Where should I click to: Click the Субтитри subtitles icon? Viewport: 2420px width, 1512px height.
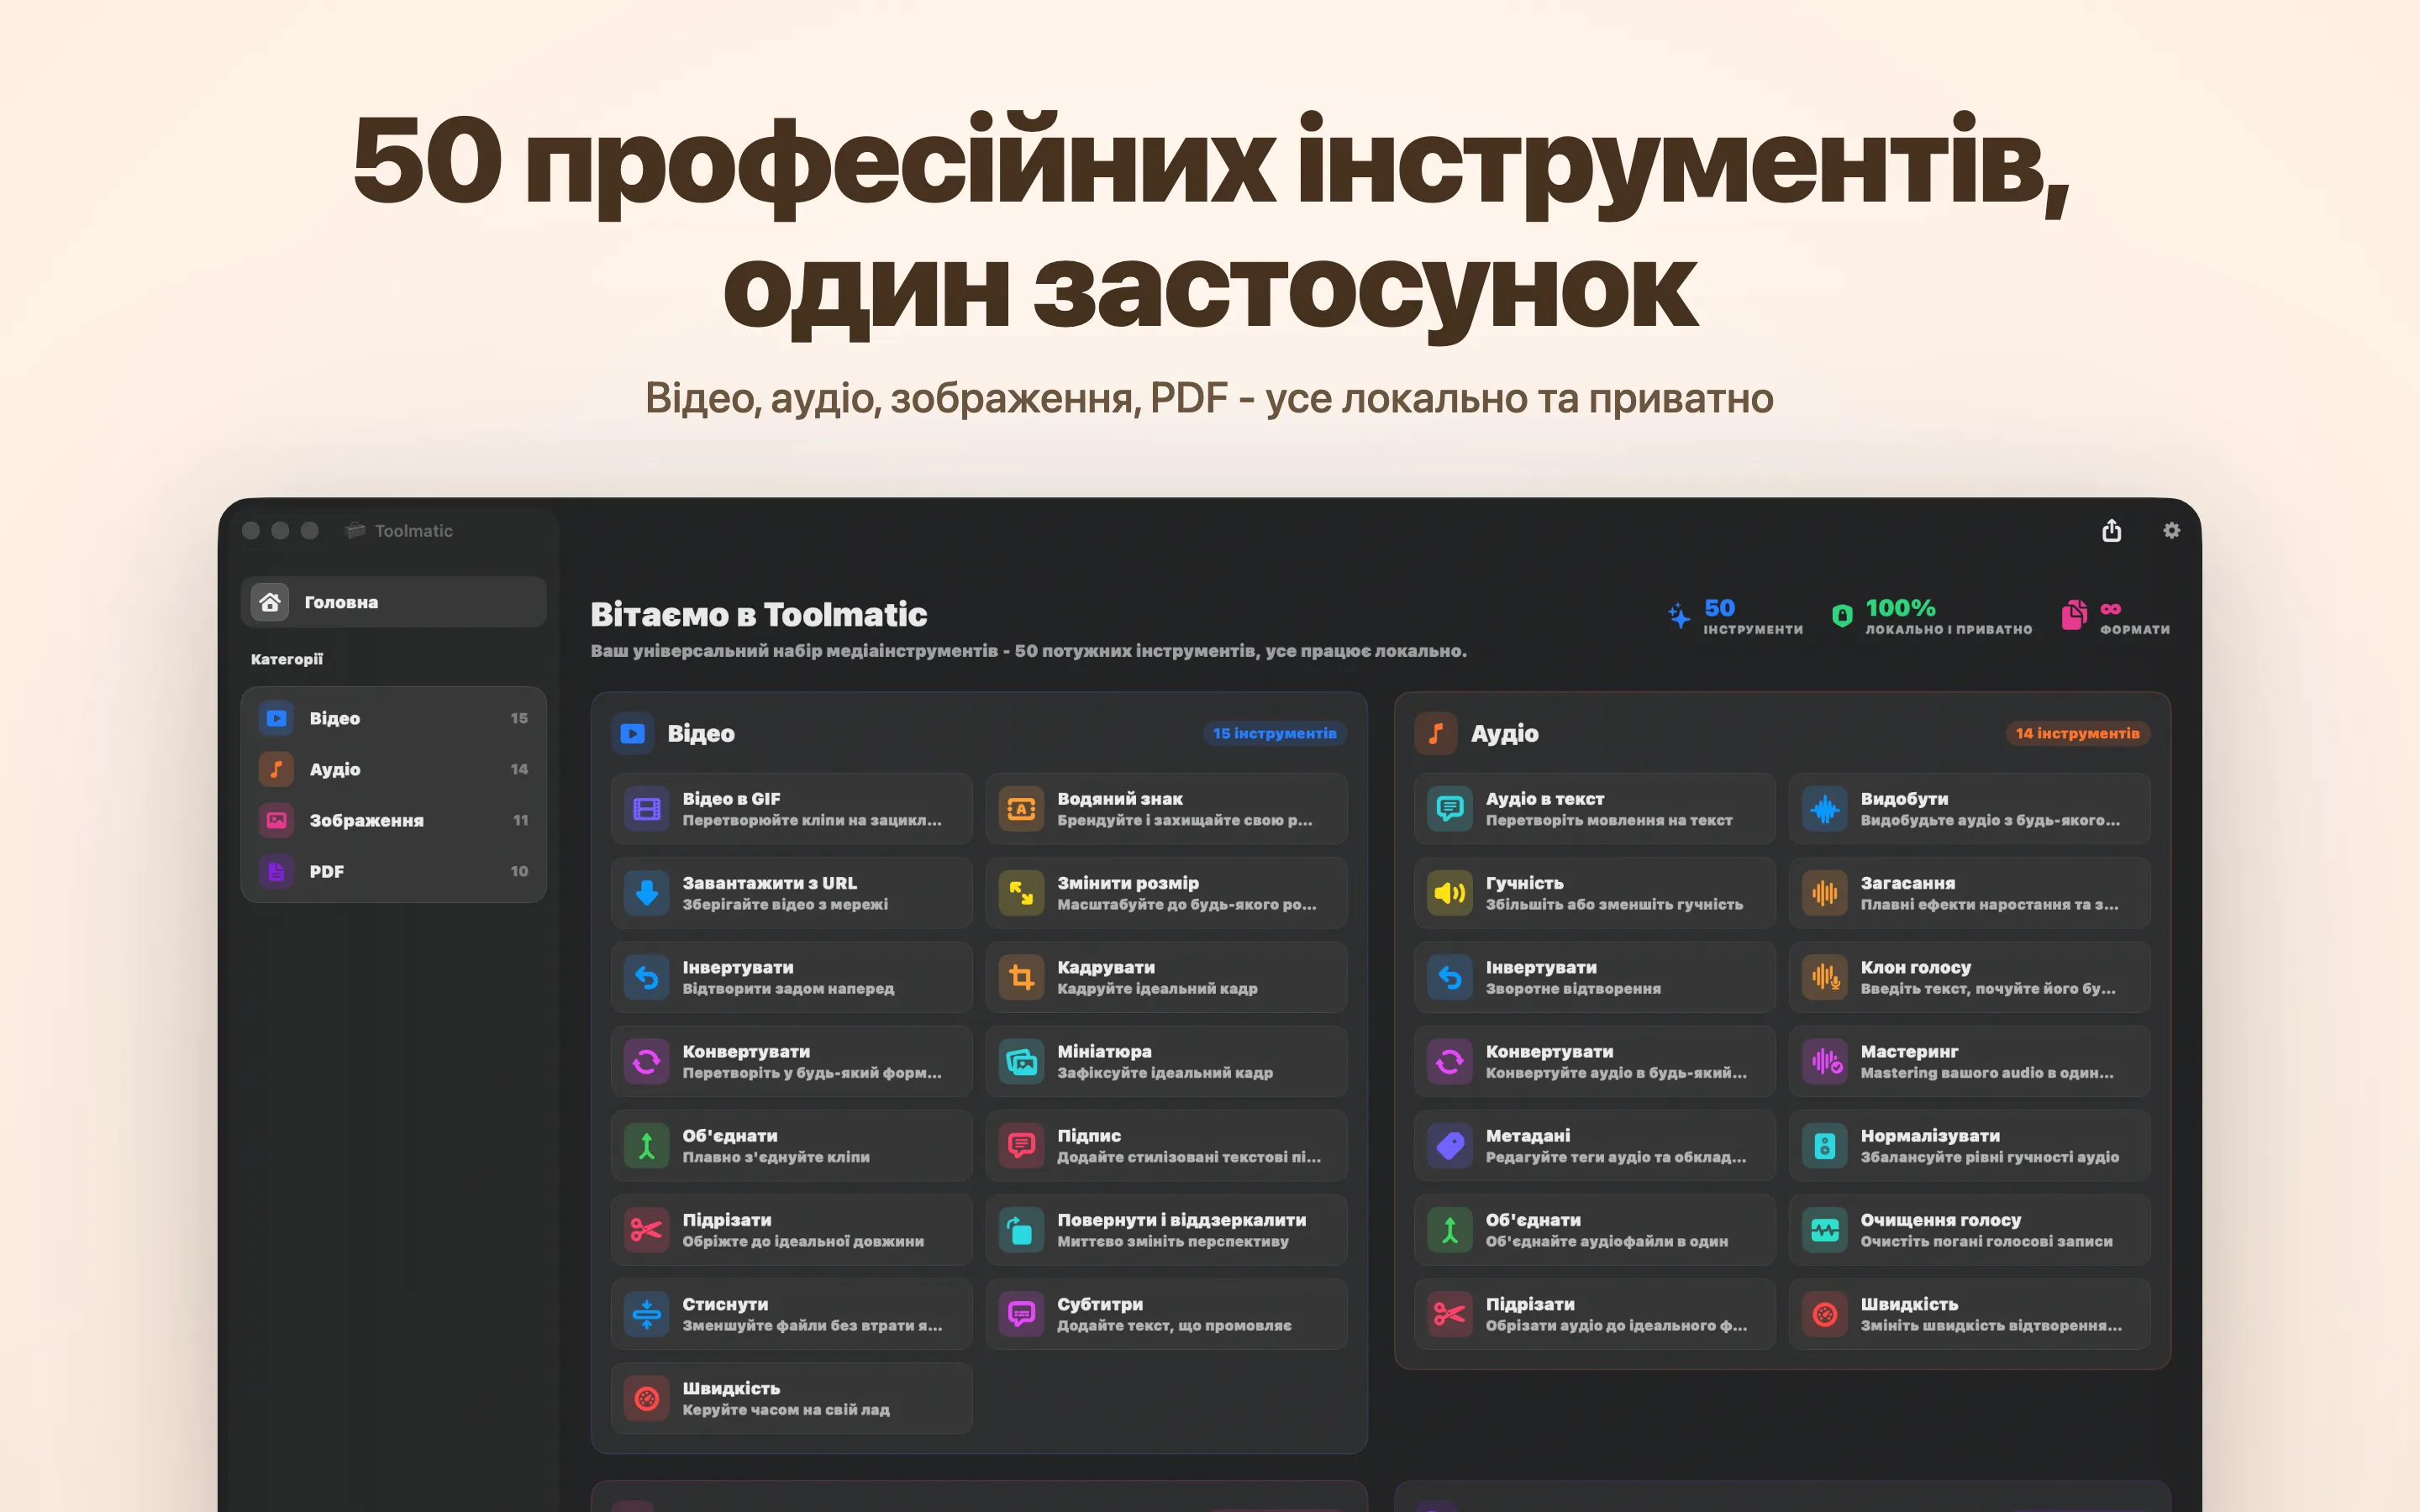pos(1021,1314)
